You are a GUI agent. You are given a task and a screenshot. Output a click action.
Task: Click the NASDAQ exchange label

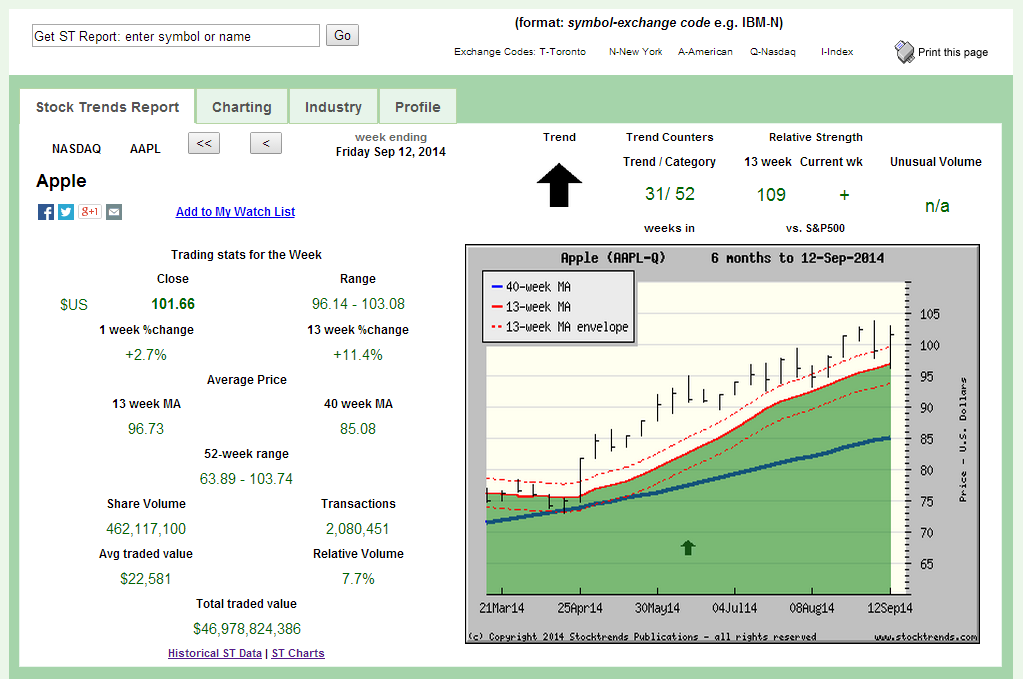(x=76, y=149)
